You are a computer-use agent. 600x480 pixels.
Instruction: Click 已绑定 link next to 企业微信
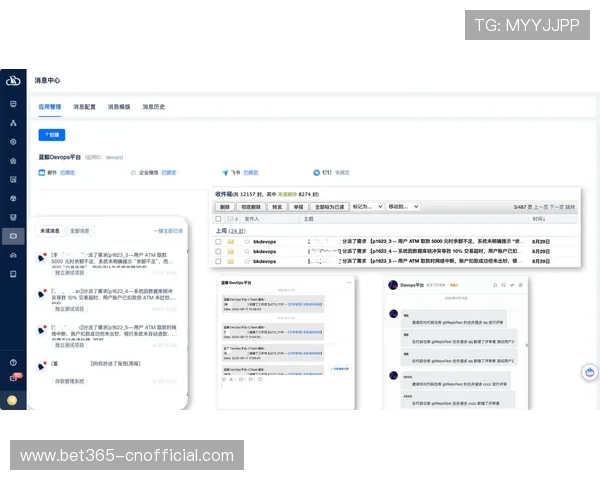[169, 173]
